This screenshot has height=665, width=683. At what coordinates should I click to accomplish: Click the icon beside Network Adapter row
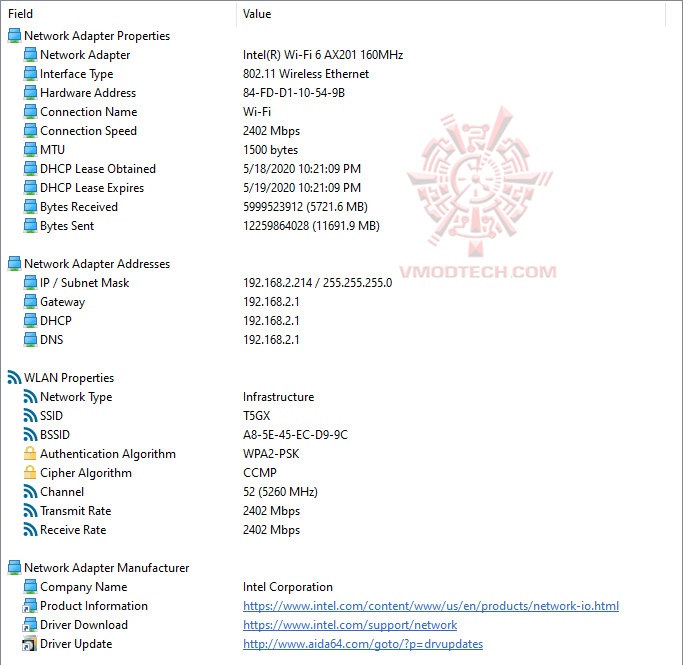[x=30, y=55]
